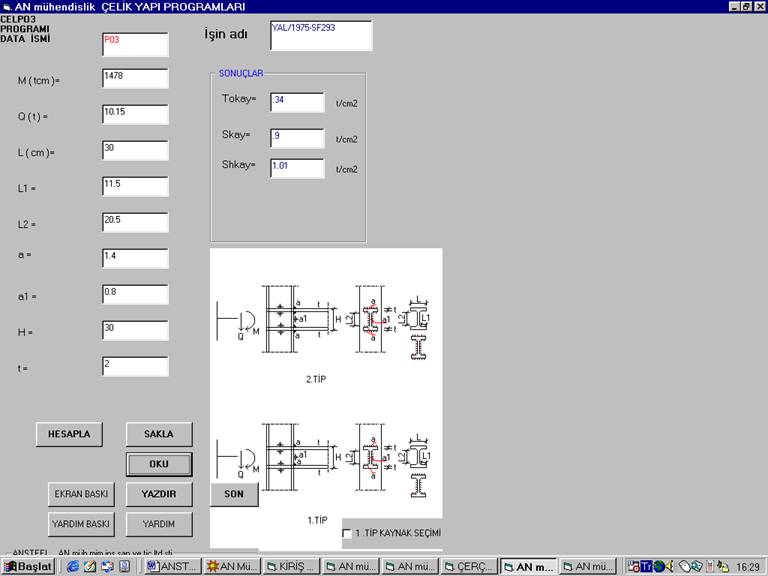Open the Başlat start menu
Screen dimensions: 768x576
27,567
